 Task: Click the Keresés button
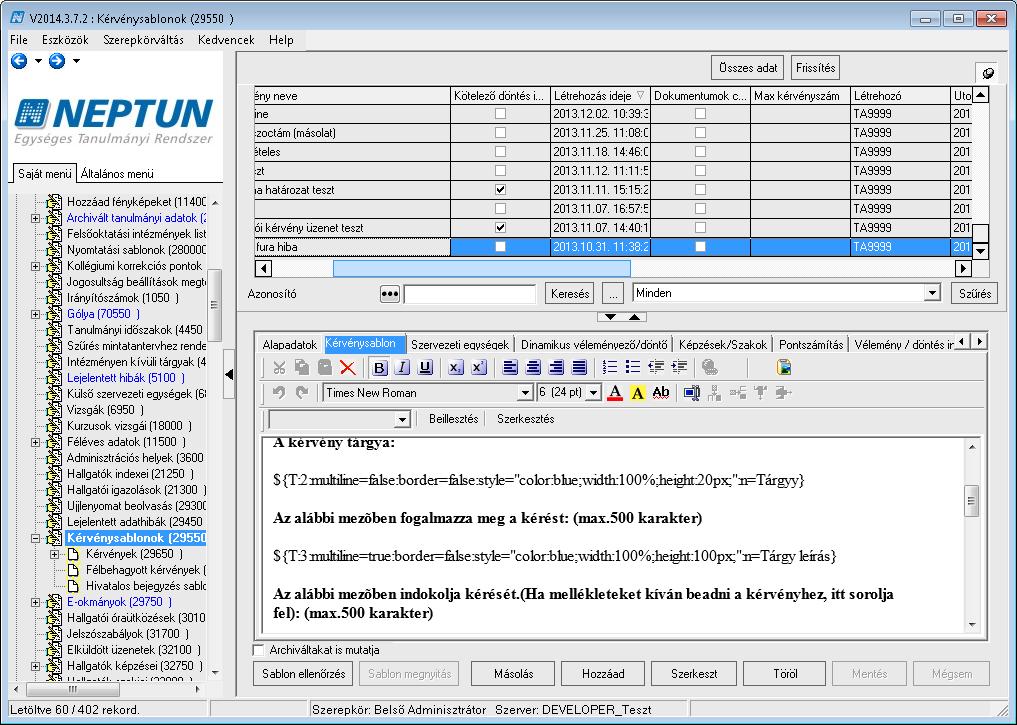point(570,294)
